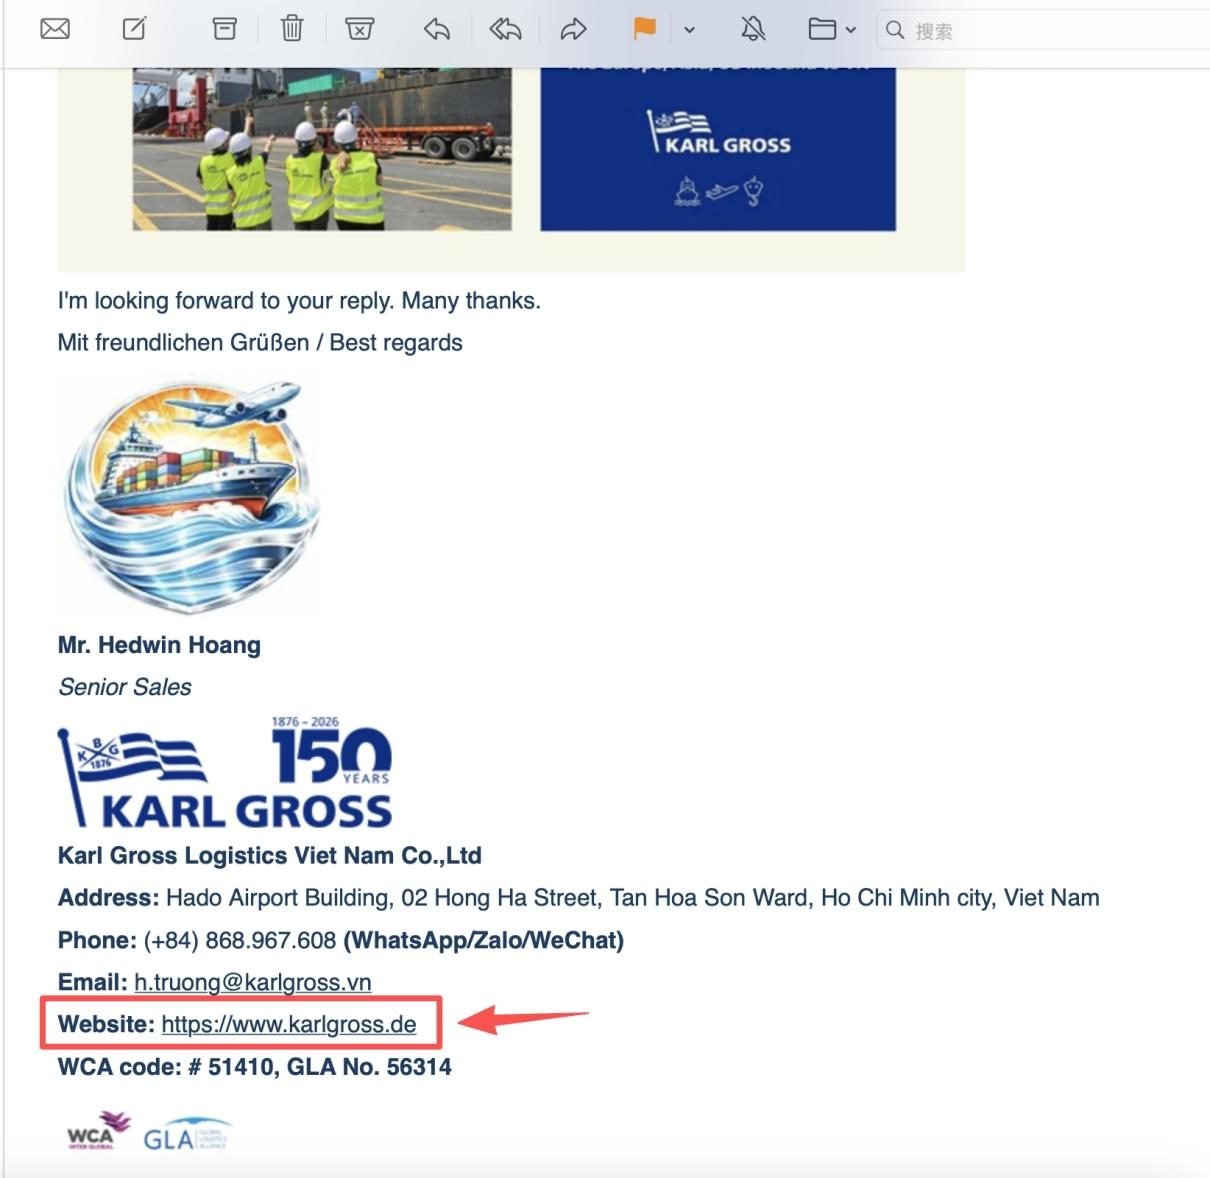Click the search field

(x=1043, y=30)
